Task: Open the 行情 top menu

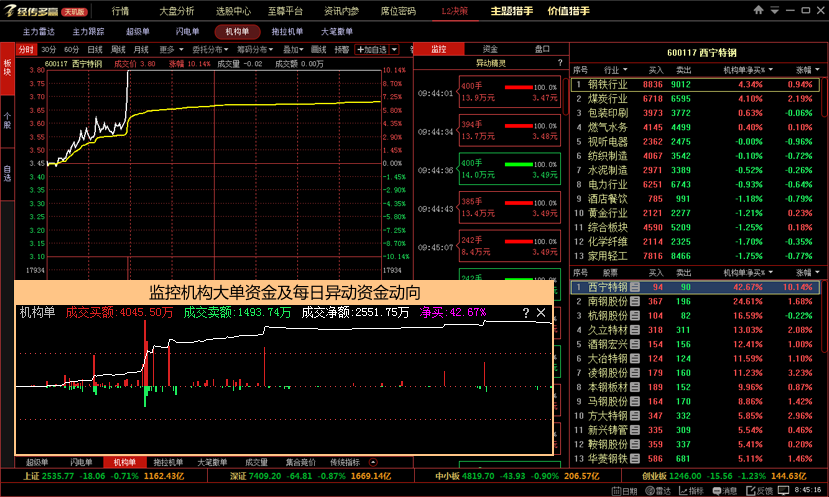Action: coord(120,11)
